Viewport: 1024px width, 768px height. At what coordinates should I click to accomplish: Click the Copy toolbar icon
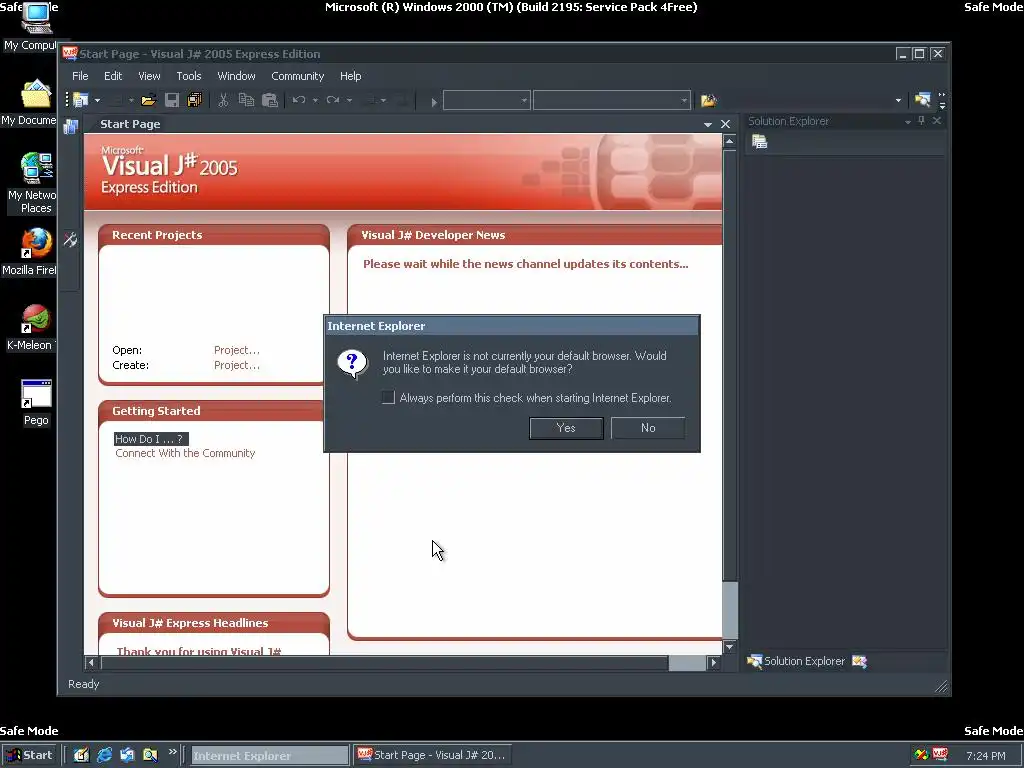[246, 100]
